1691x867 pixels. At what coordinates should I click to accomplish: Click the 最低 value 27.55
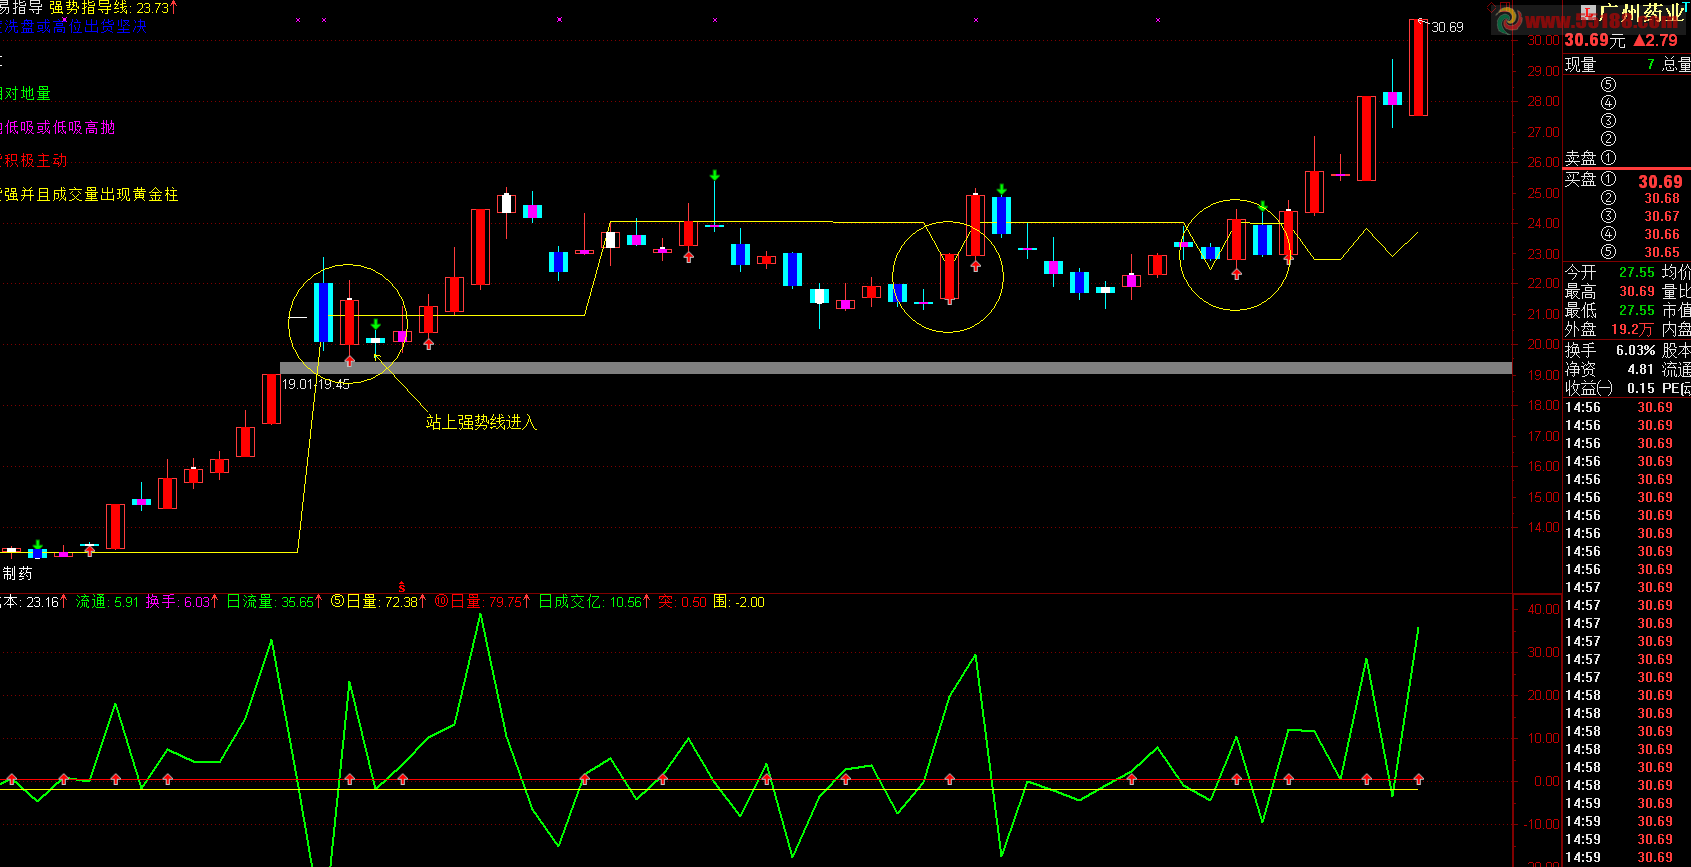1637,311
